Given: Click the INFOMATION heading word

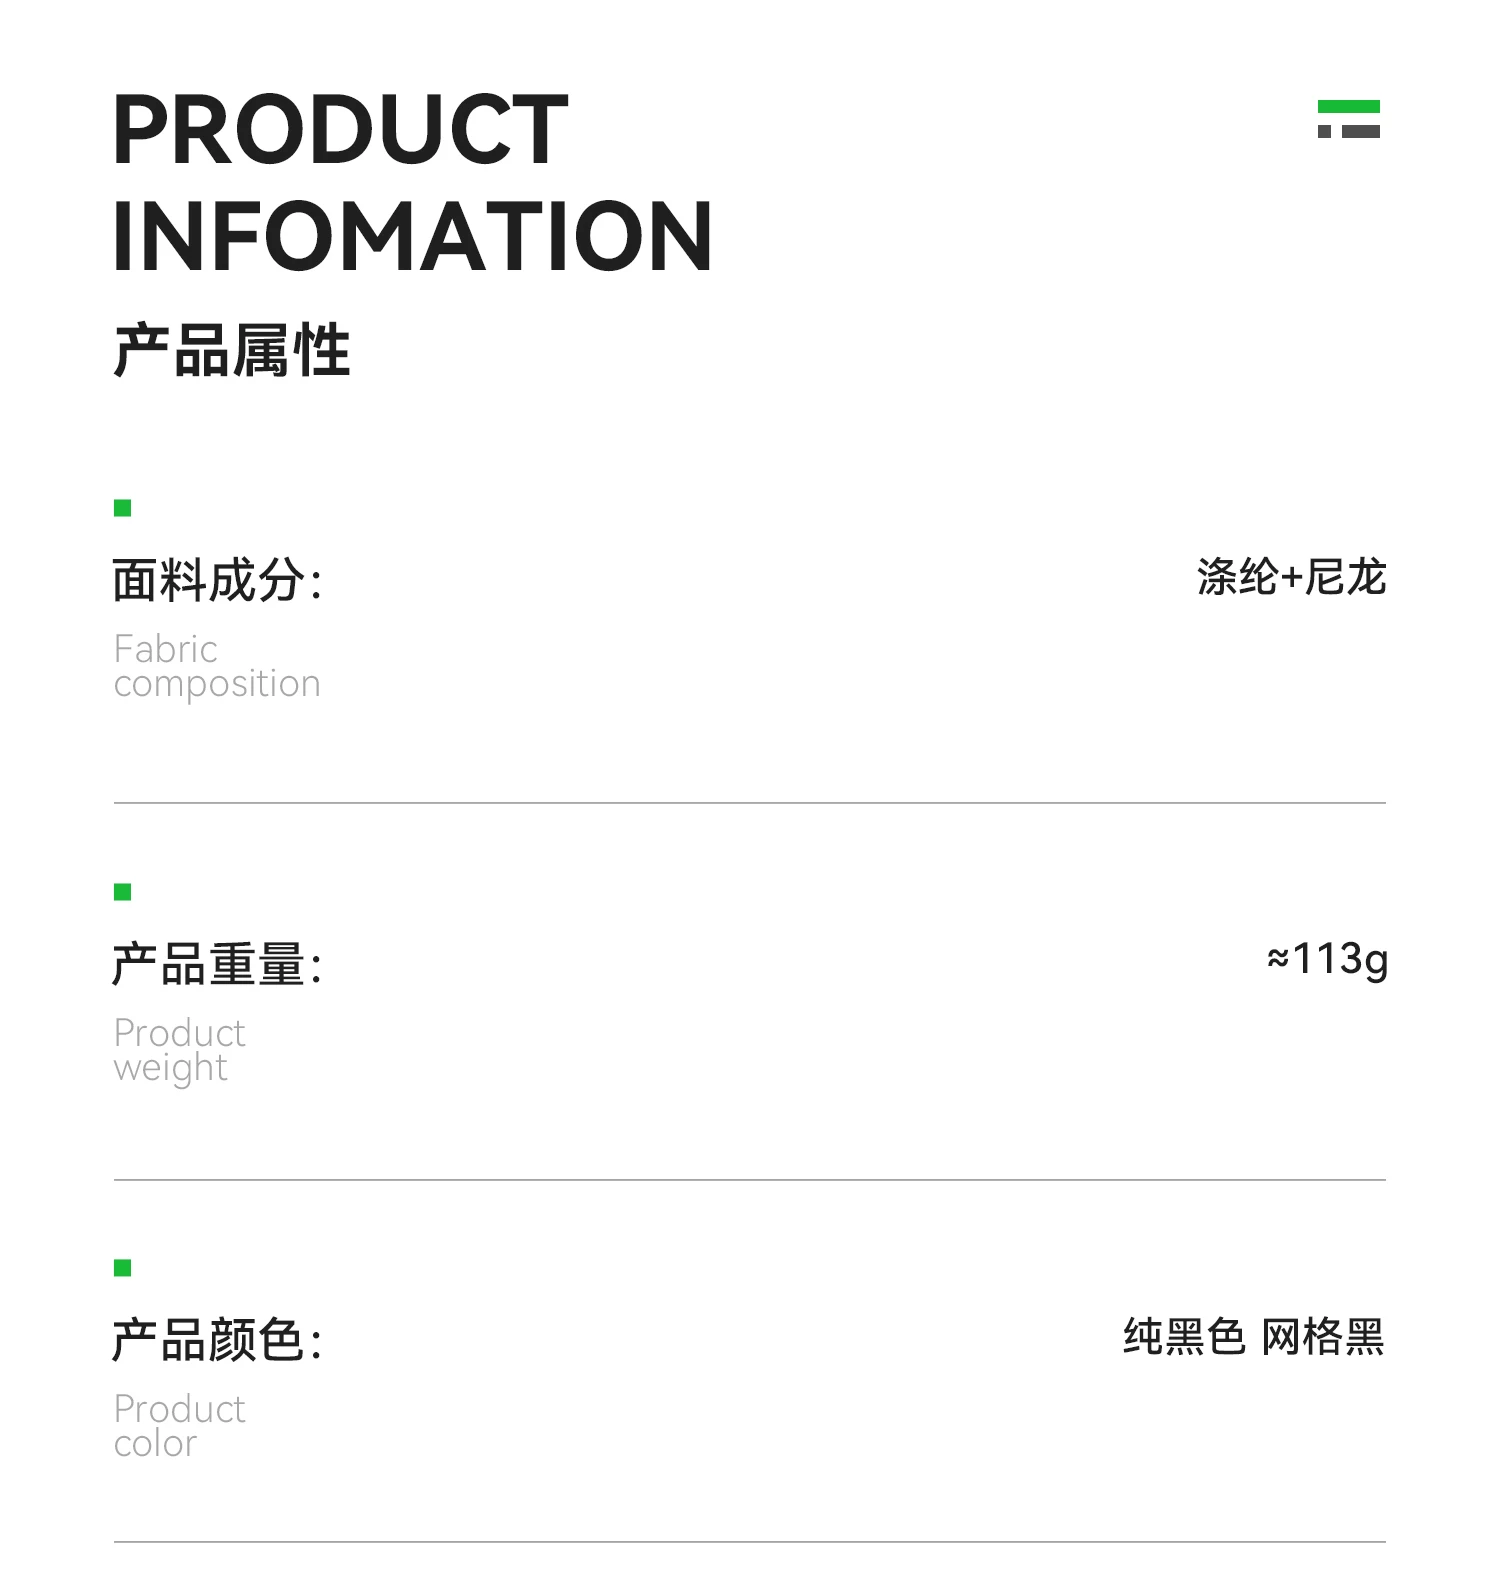Looking at the screenshot, I should (x=412, y=236).
